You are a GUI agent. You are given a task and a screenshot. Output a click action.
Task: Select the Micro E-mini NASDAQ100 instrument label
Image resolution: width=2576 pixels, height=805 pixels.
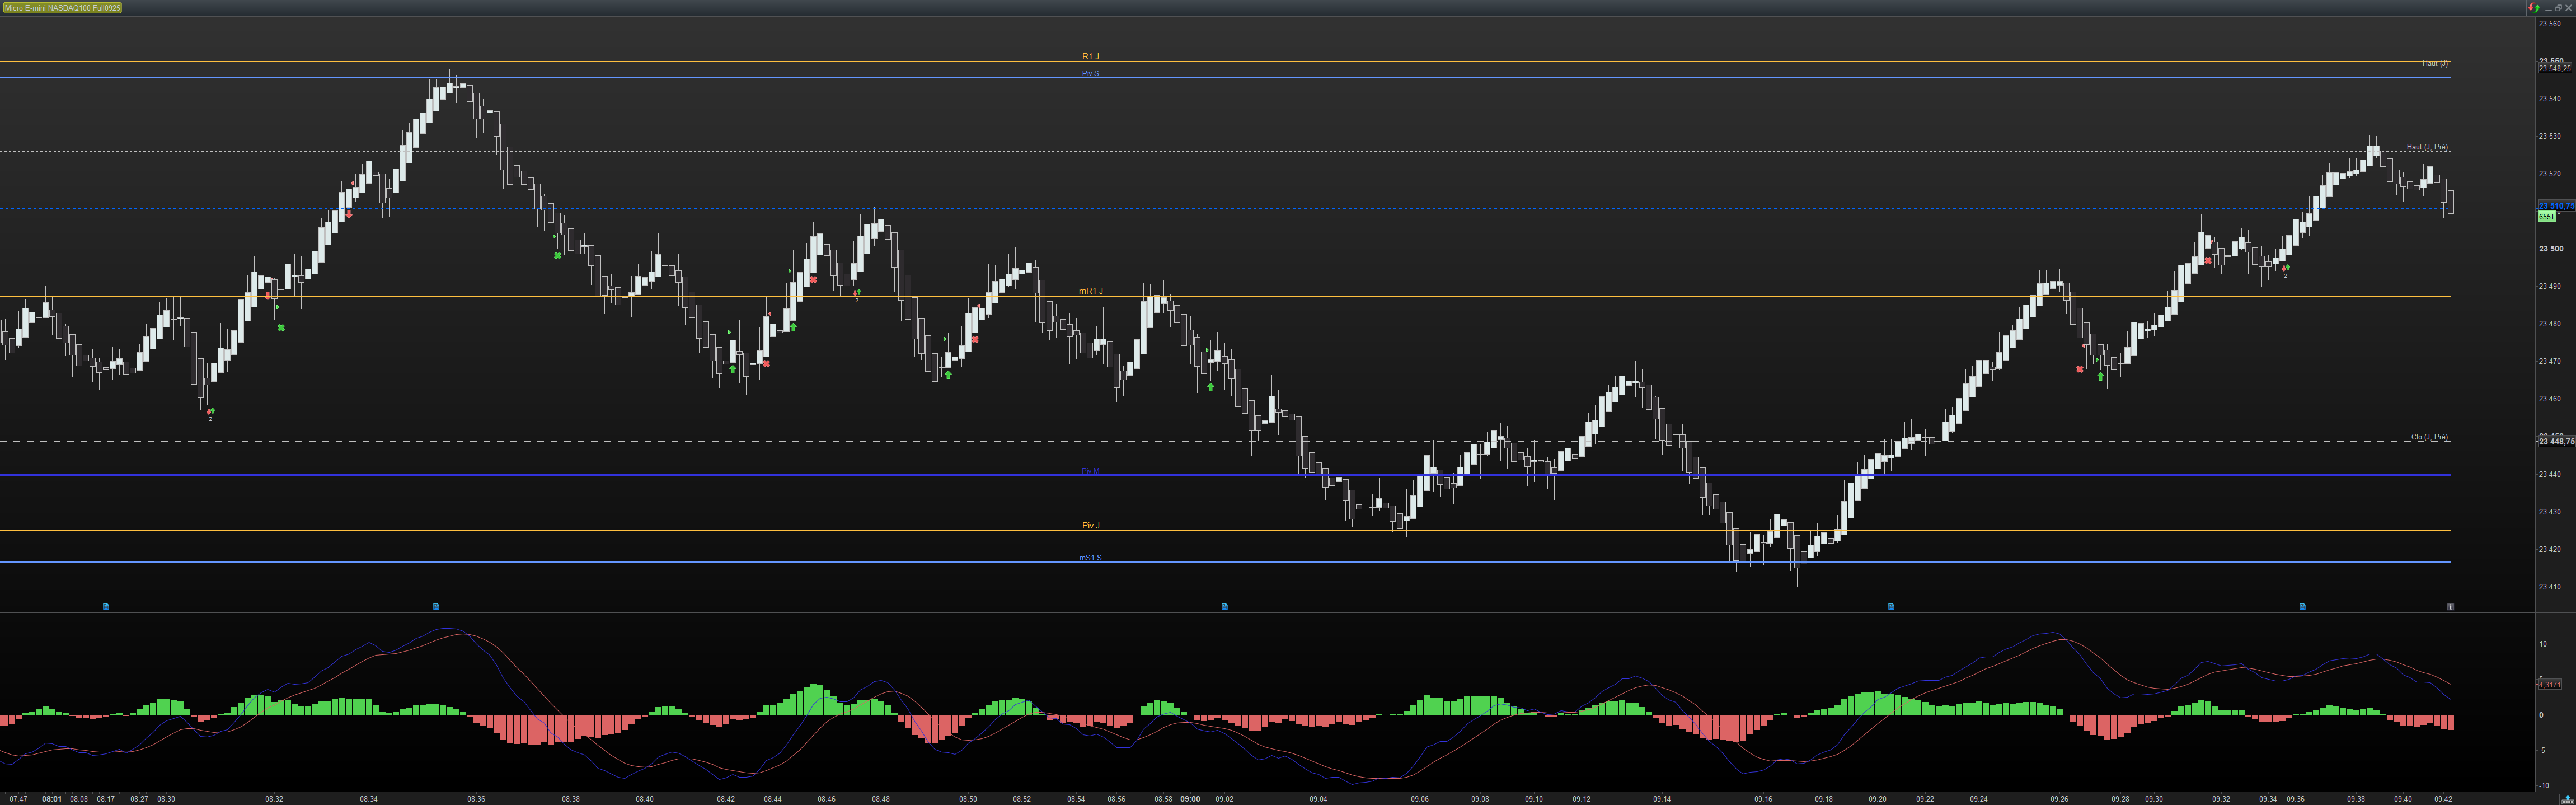click(x=62, y=7)
